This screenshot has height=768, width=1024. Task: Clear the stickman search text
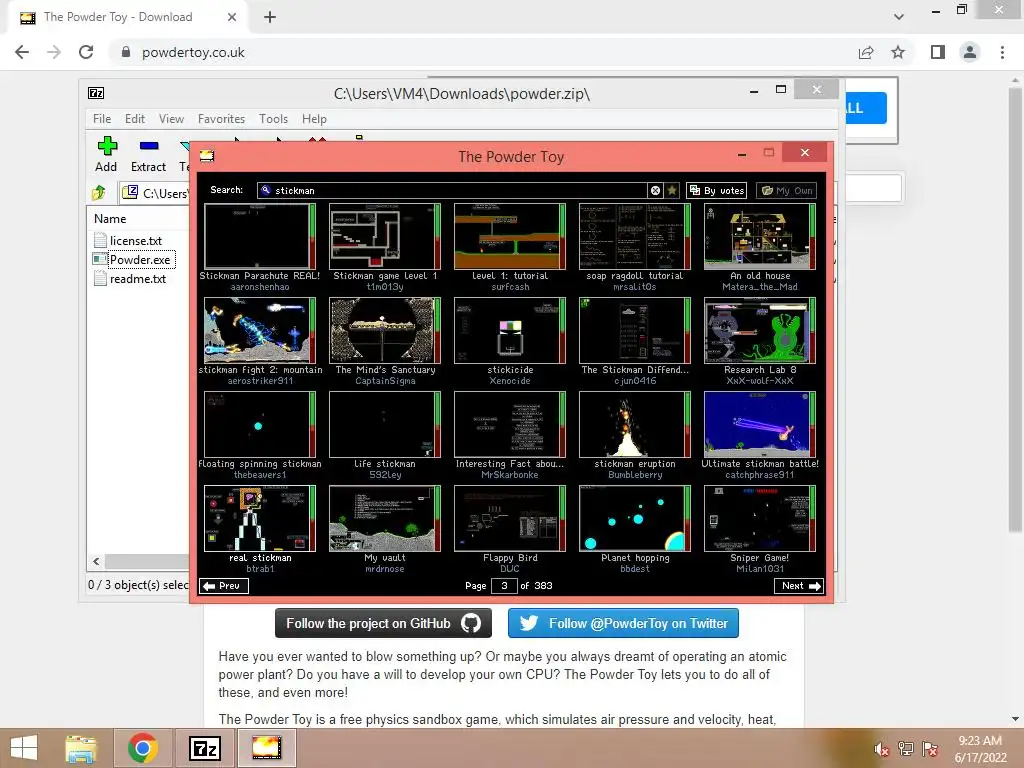point(655,190)
